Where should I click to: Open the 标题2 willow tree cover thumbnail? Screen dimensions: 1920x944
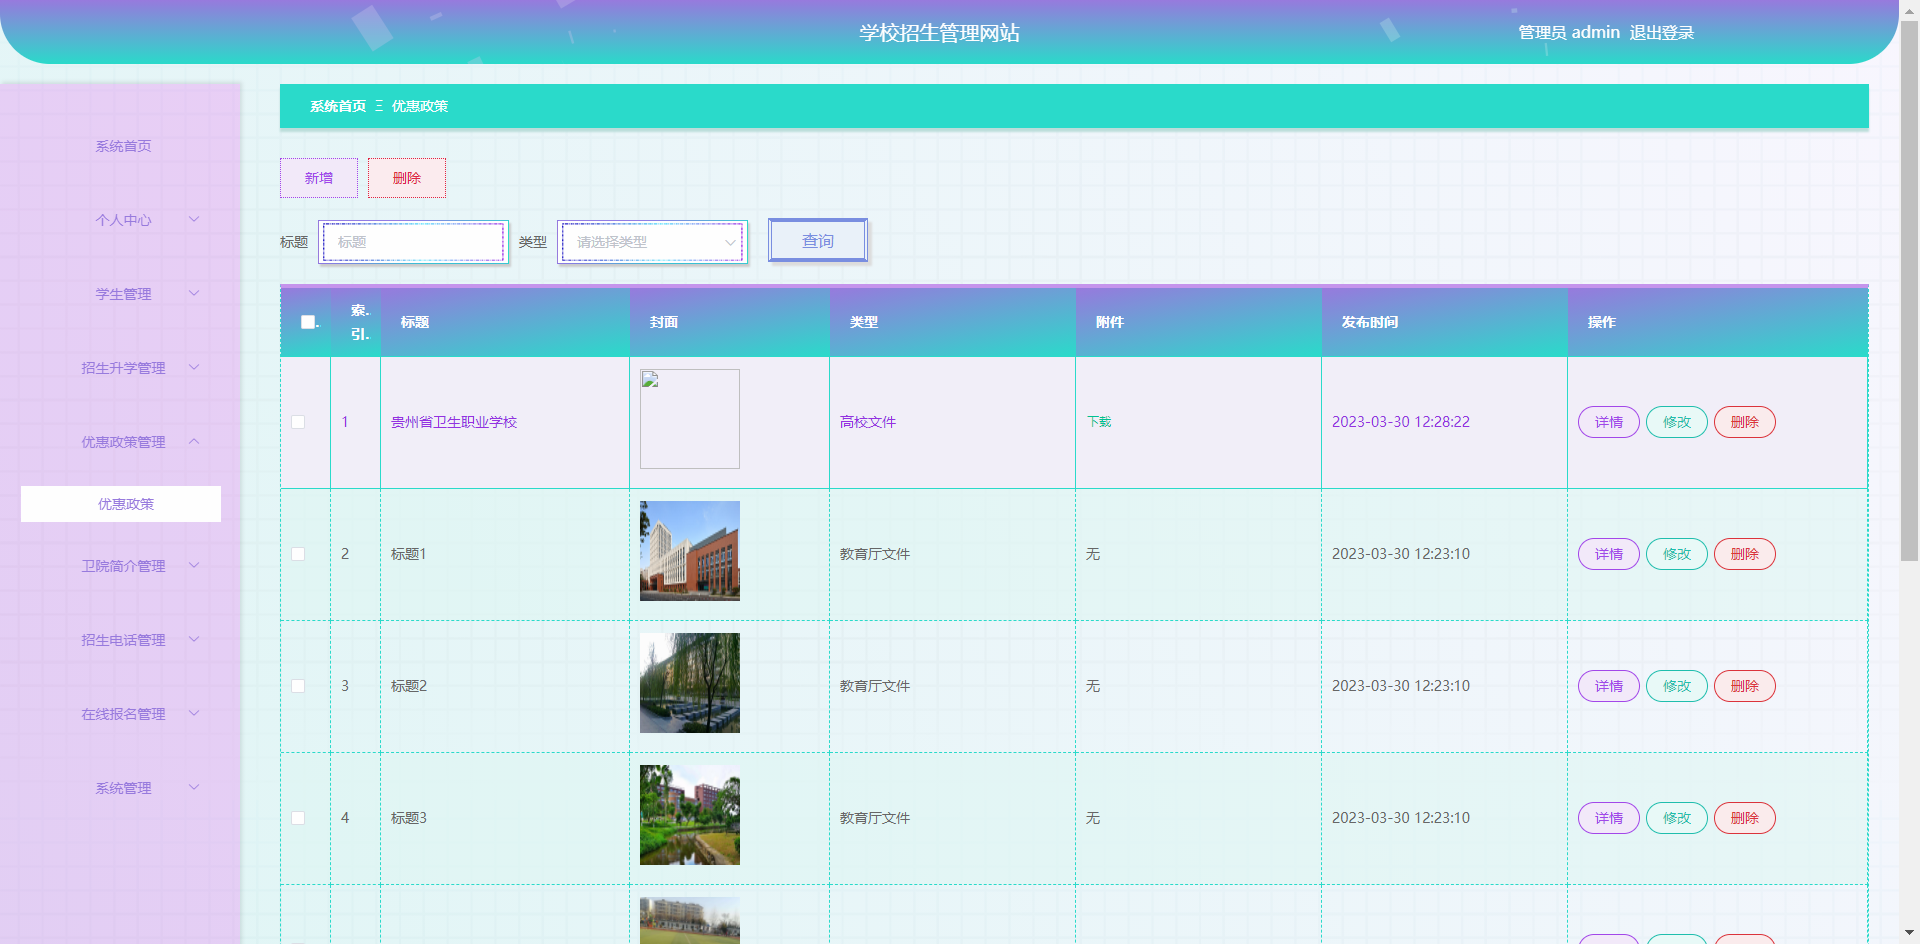click(689, 683)
